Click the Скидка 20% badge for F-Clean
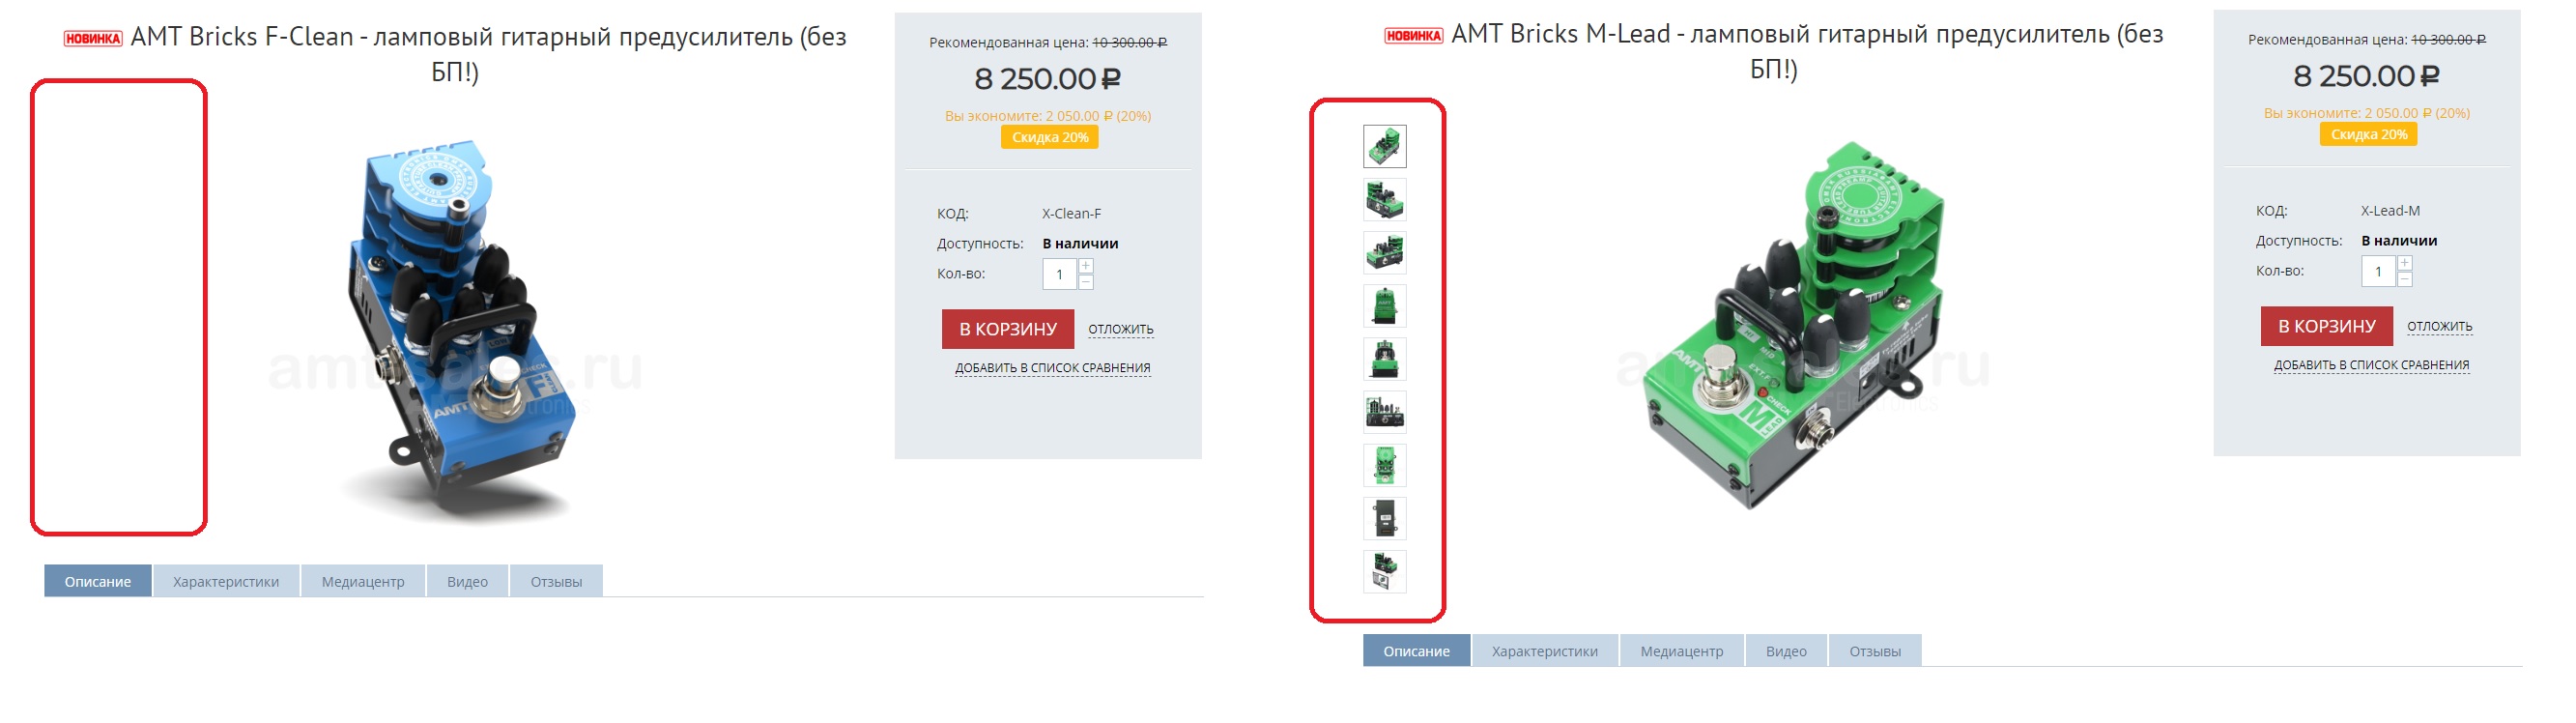 click(x=1049, y=137)
